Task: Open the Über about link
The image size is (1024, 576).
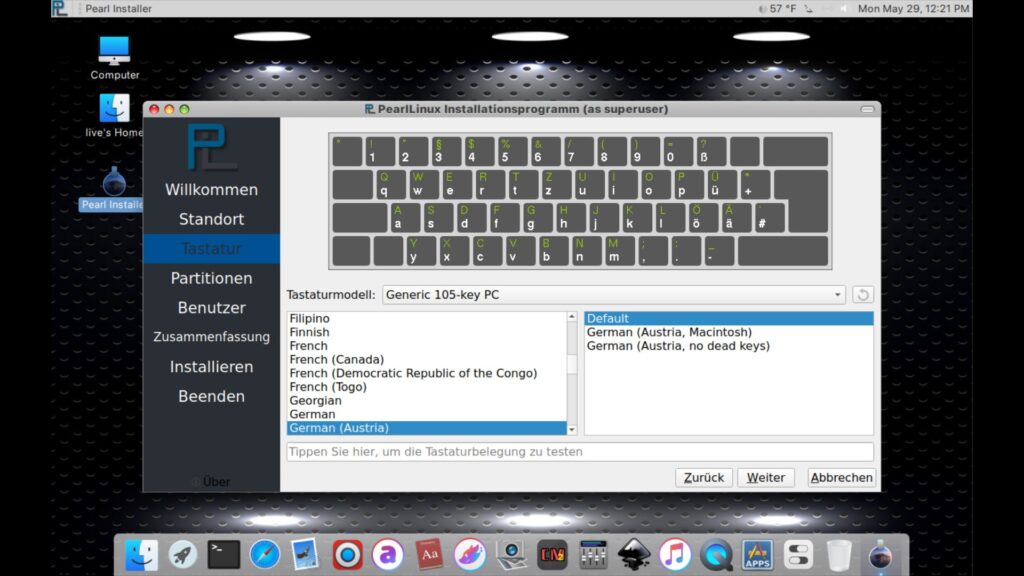Action: pyautogui.click(x=212, y=482)
